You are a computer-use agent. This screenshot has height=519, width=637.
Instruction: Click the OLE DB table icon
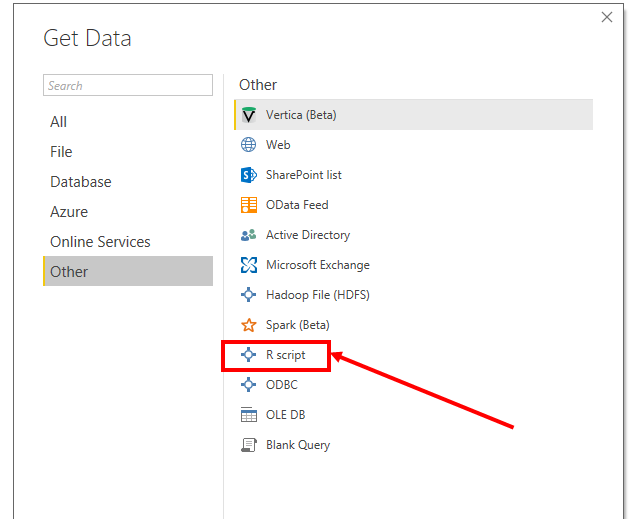249,415
